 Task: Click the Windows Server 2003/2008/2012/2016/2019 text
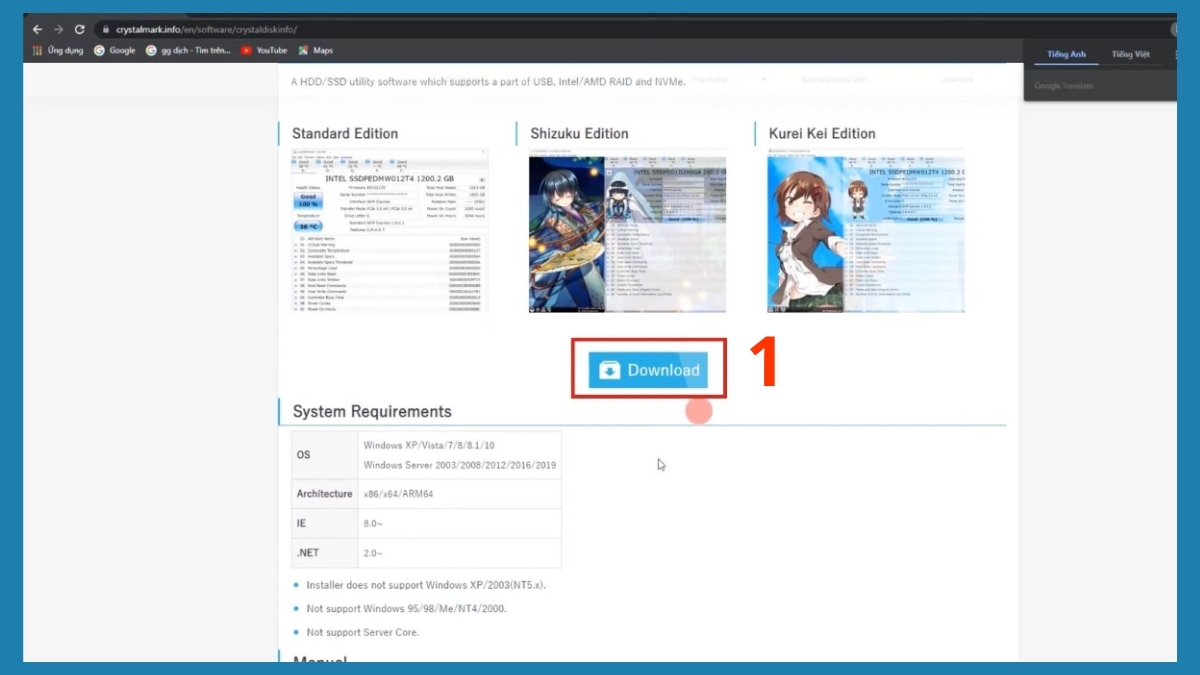point(460,465)
